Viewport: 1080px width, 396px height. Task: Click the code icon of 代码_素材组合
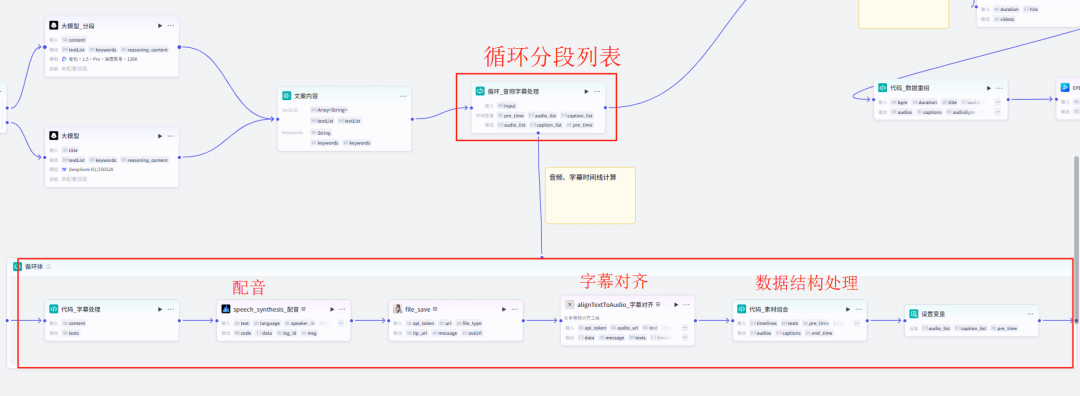[x=742, y=309]
